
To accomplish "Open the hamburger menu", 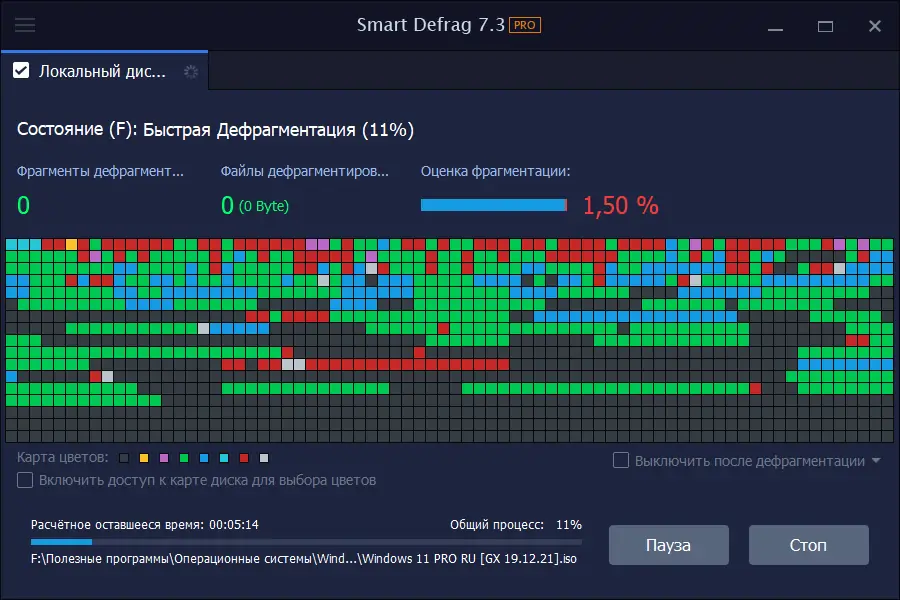I will (x=25, y=25).
